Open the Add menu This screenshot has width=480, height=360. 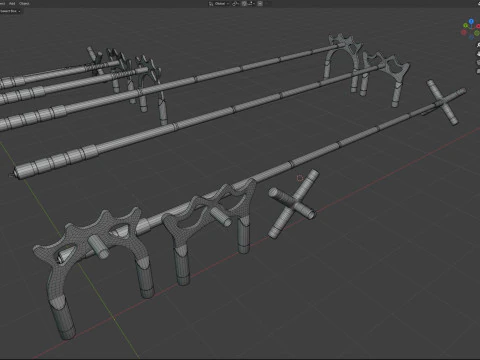pyautogui.click(x=12, y=3)
